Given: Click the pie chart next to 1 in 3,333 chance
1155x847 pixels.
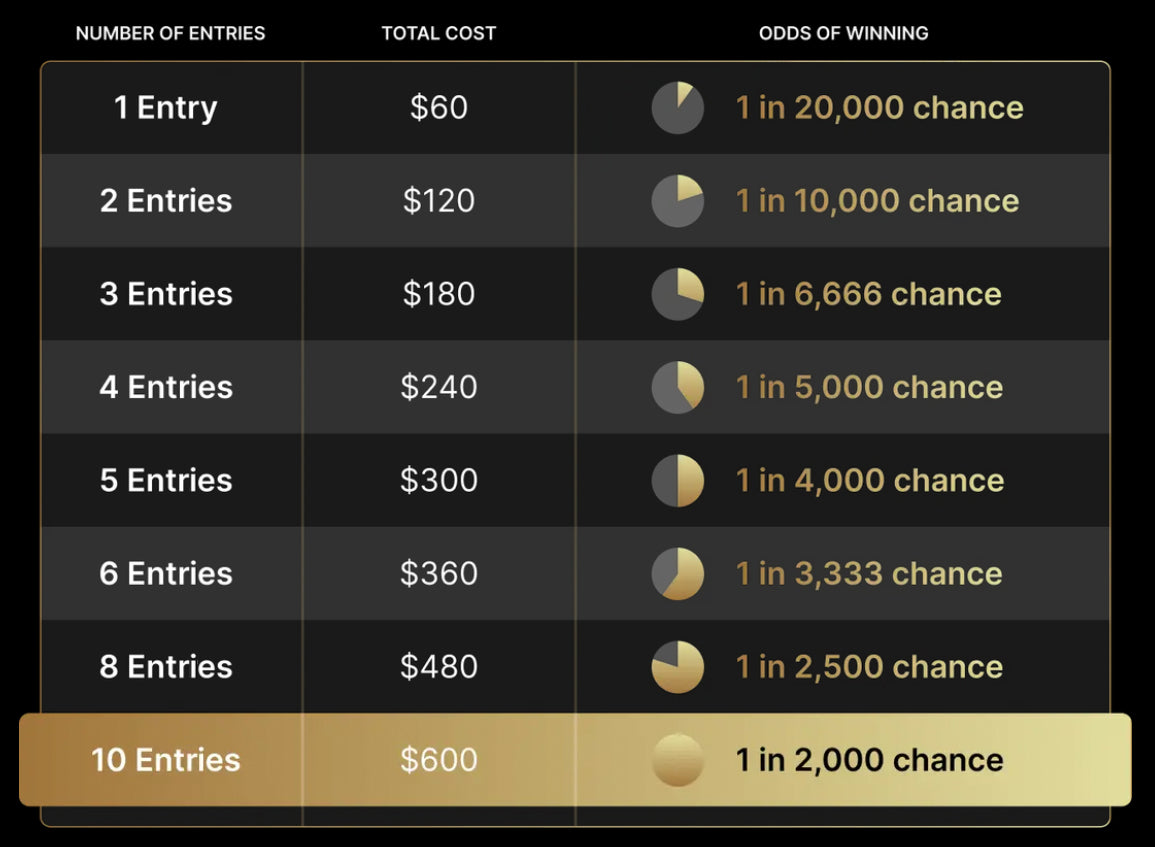Looking at the screenshot, I should coord(678,574).
